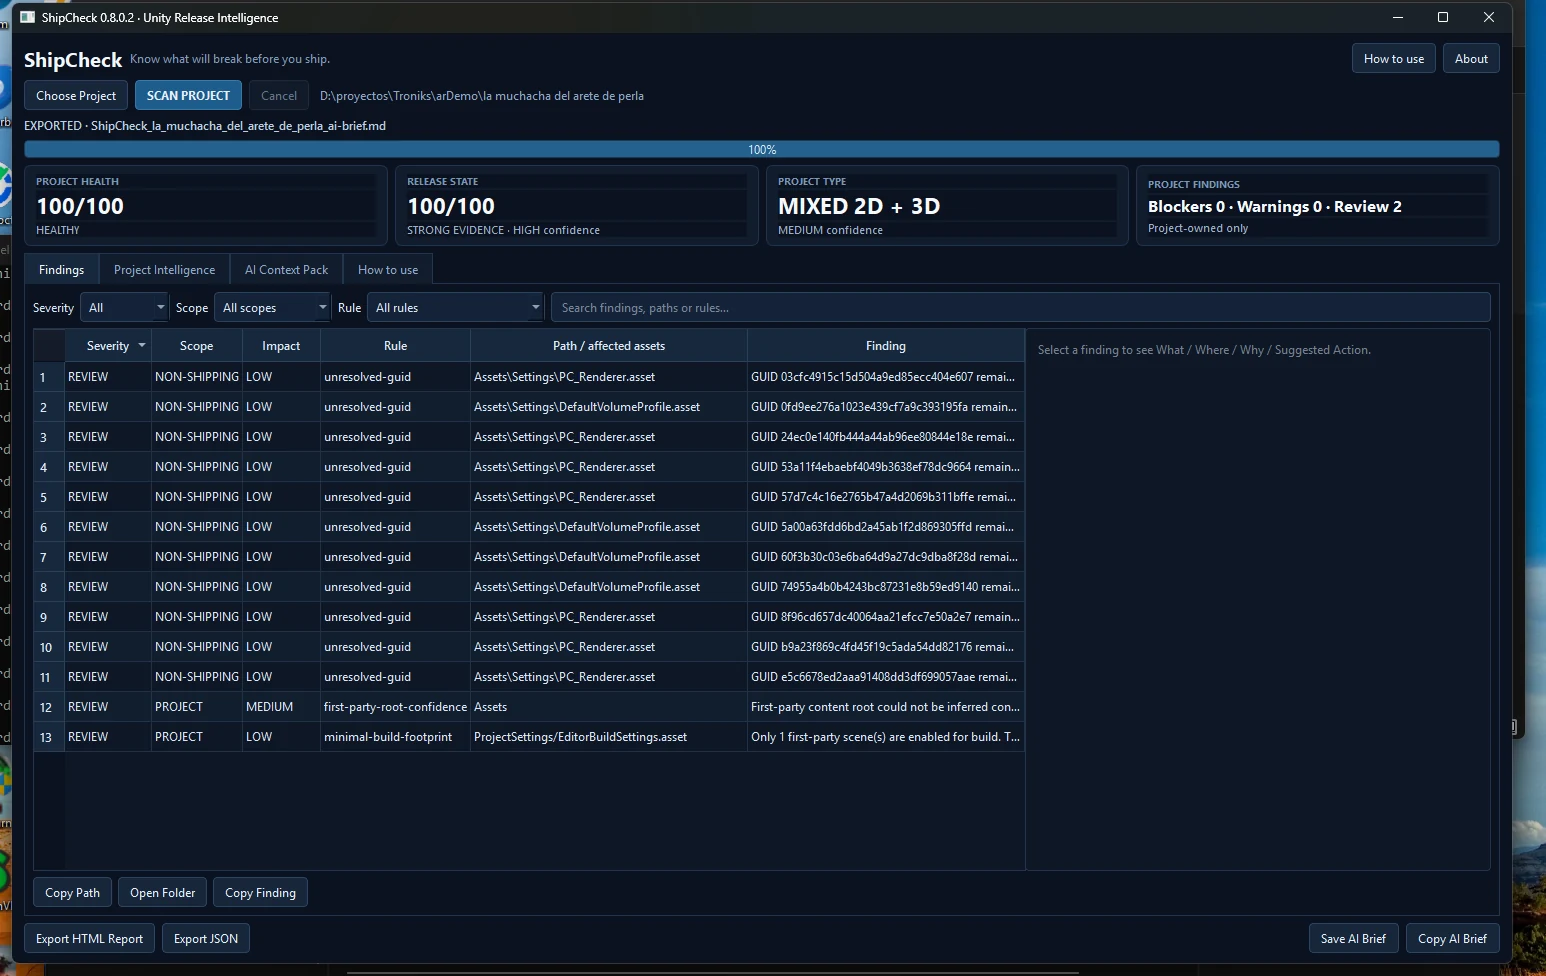Open the About dialog button

click(1471, 59)
